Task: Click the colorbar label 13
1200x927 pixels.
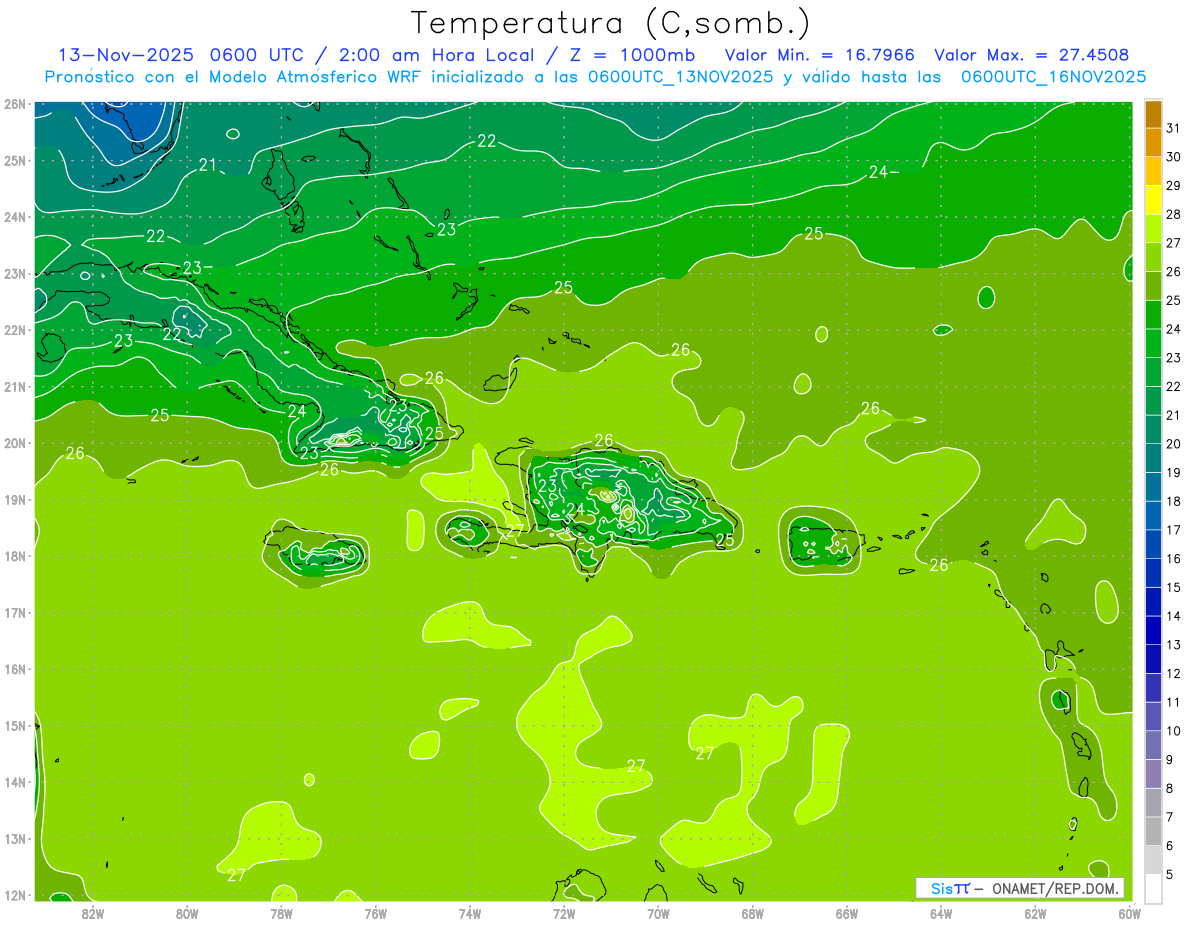Action: click(1174, 645)
